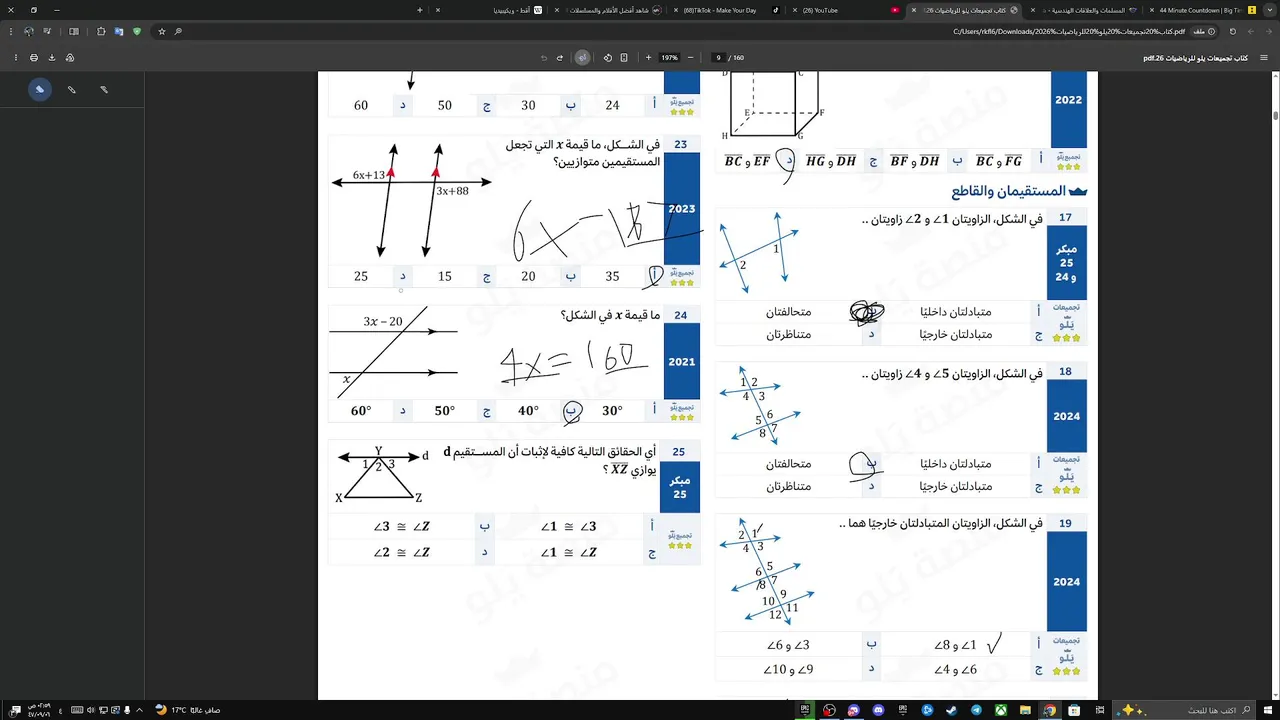The image size is (1280, 720).
Task: Open Microsoft Store from taskbar
Action: coord(1074,710)
